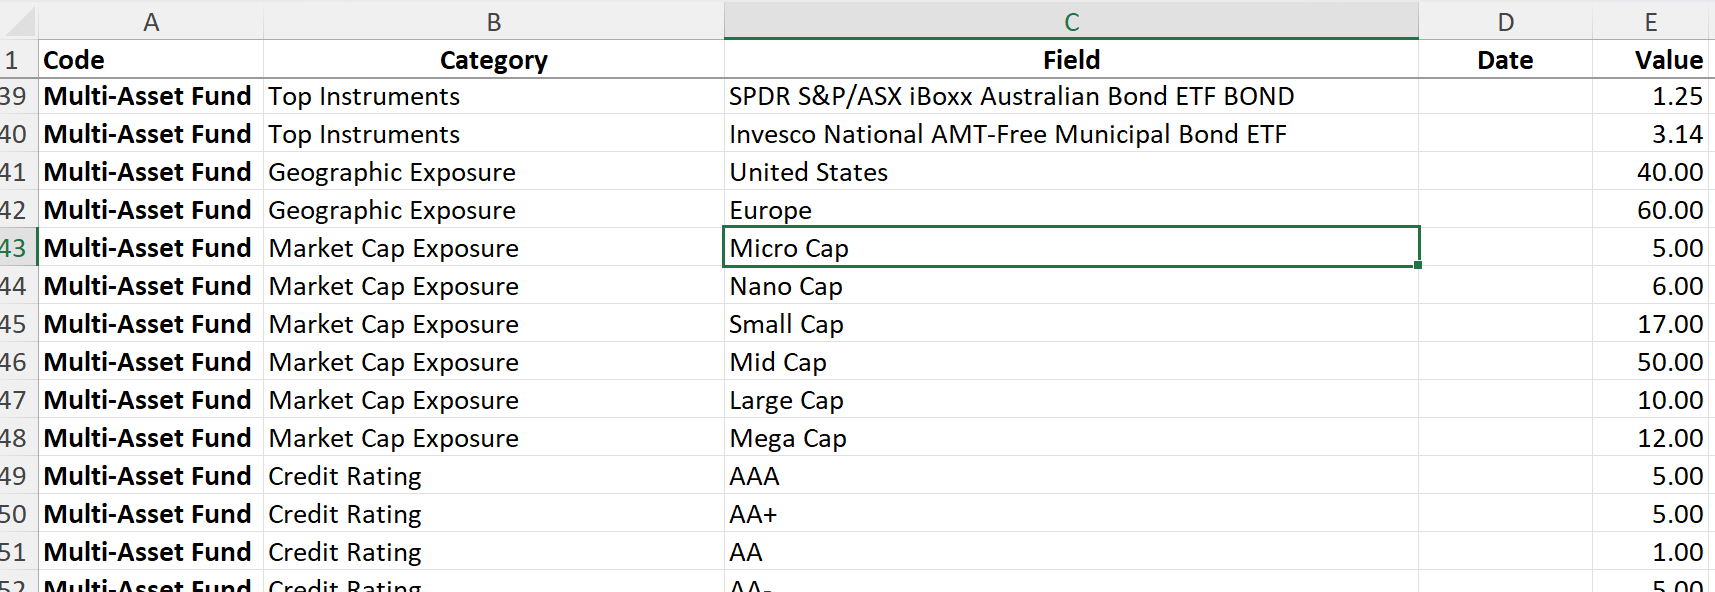Select the 'Micro Cap' cell
The width and height of the screenshot is (1715, 592).
pos(1071,248)
